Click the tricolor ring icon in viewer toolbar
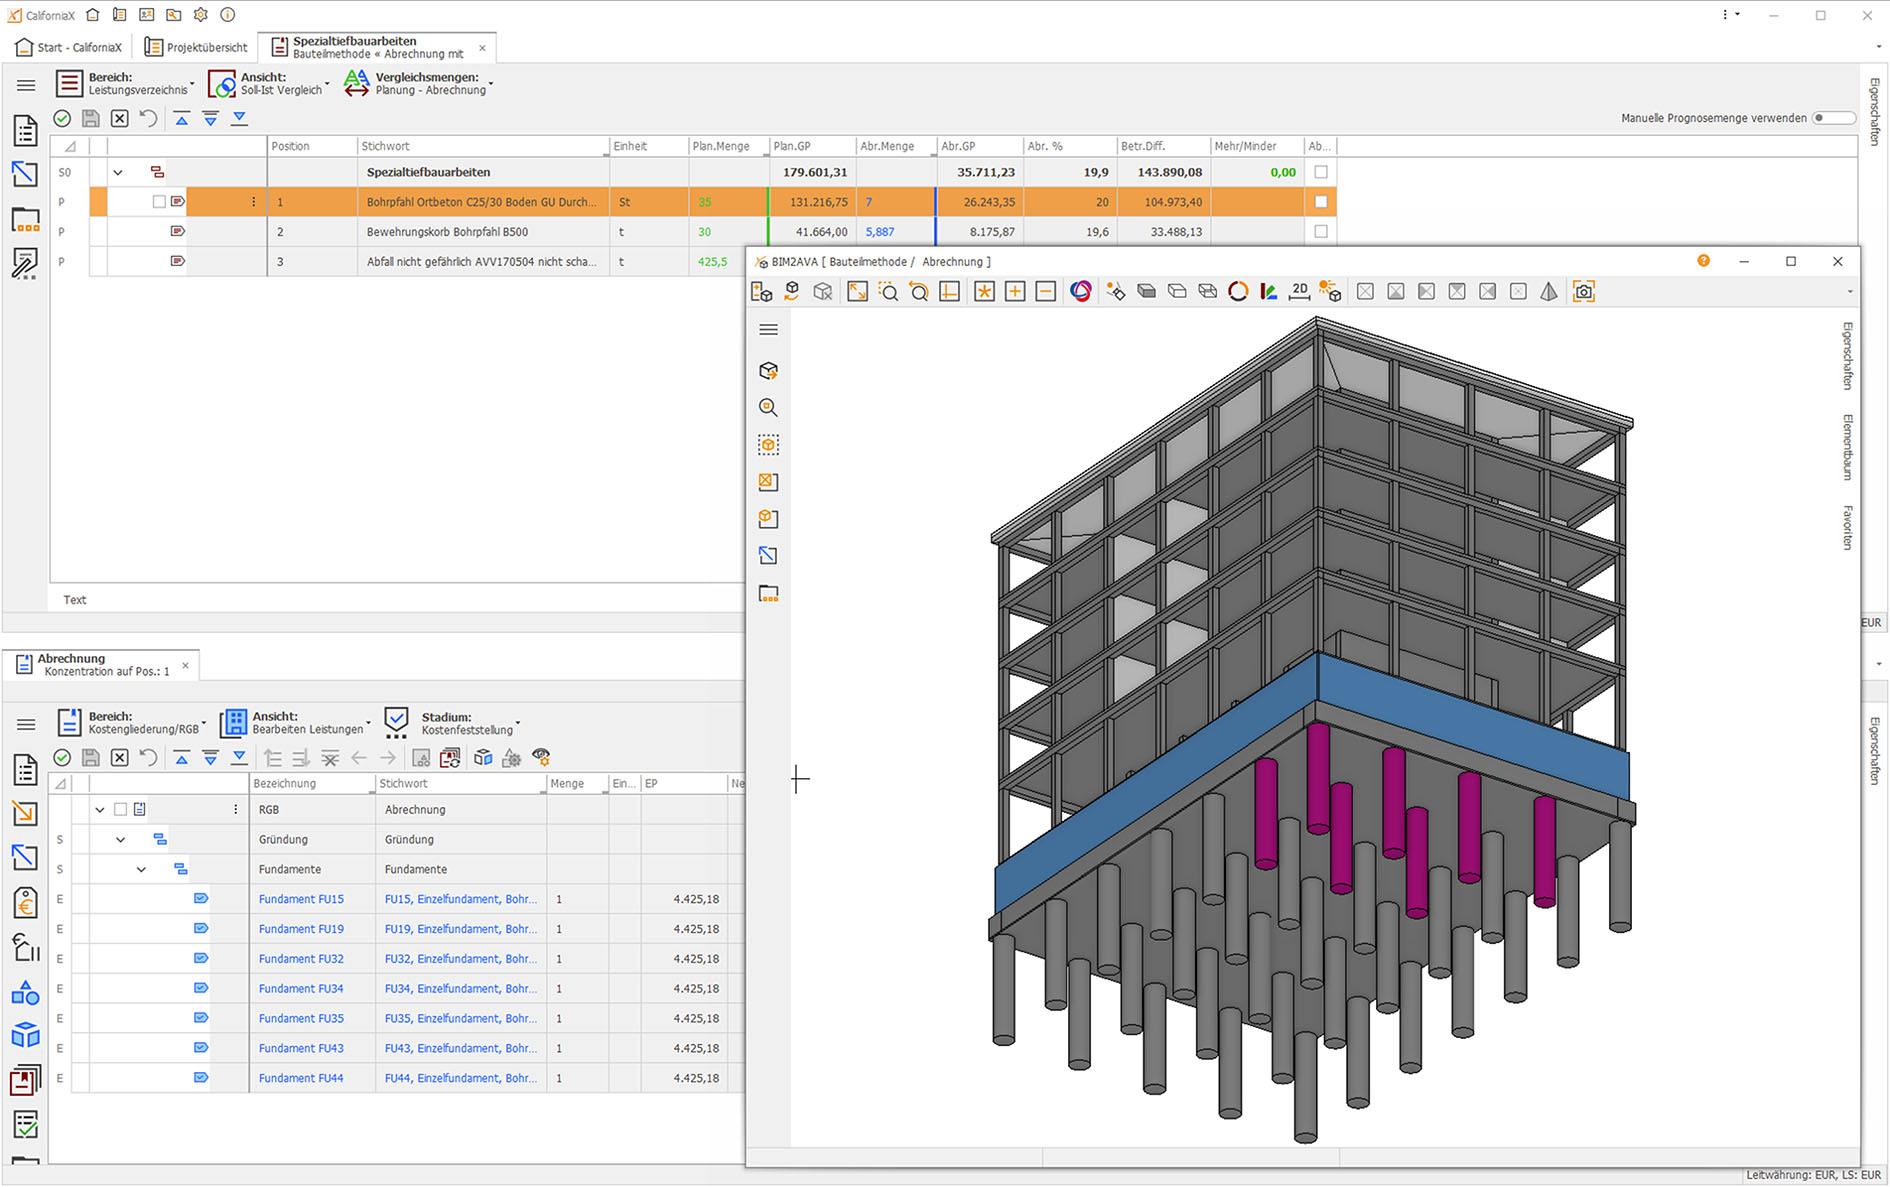This screenshot has width=1890, height=1187. [1081, 291]
